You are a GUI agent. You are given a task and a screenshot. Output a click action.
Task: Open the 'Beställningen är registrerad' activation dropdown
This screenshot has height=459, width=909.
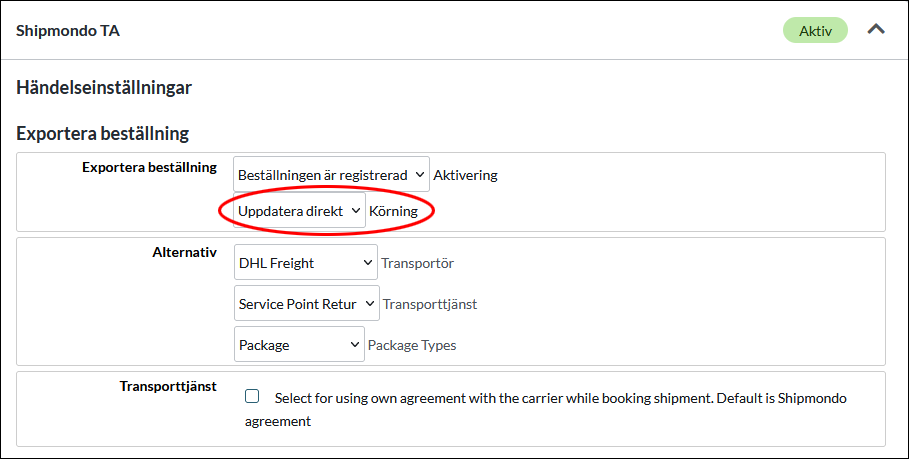(x=331, y=175)
